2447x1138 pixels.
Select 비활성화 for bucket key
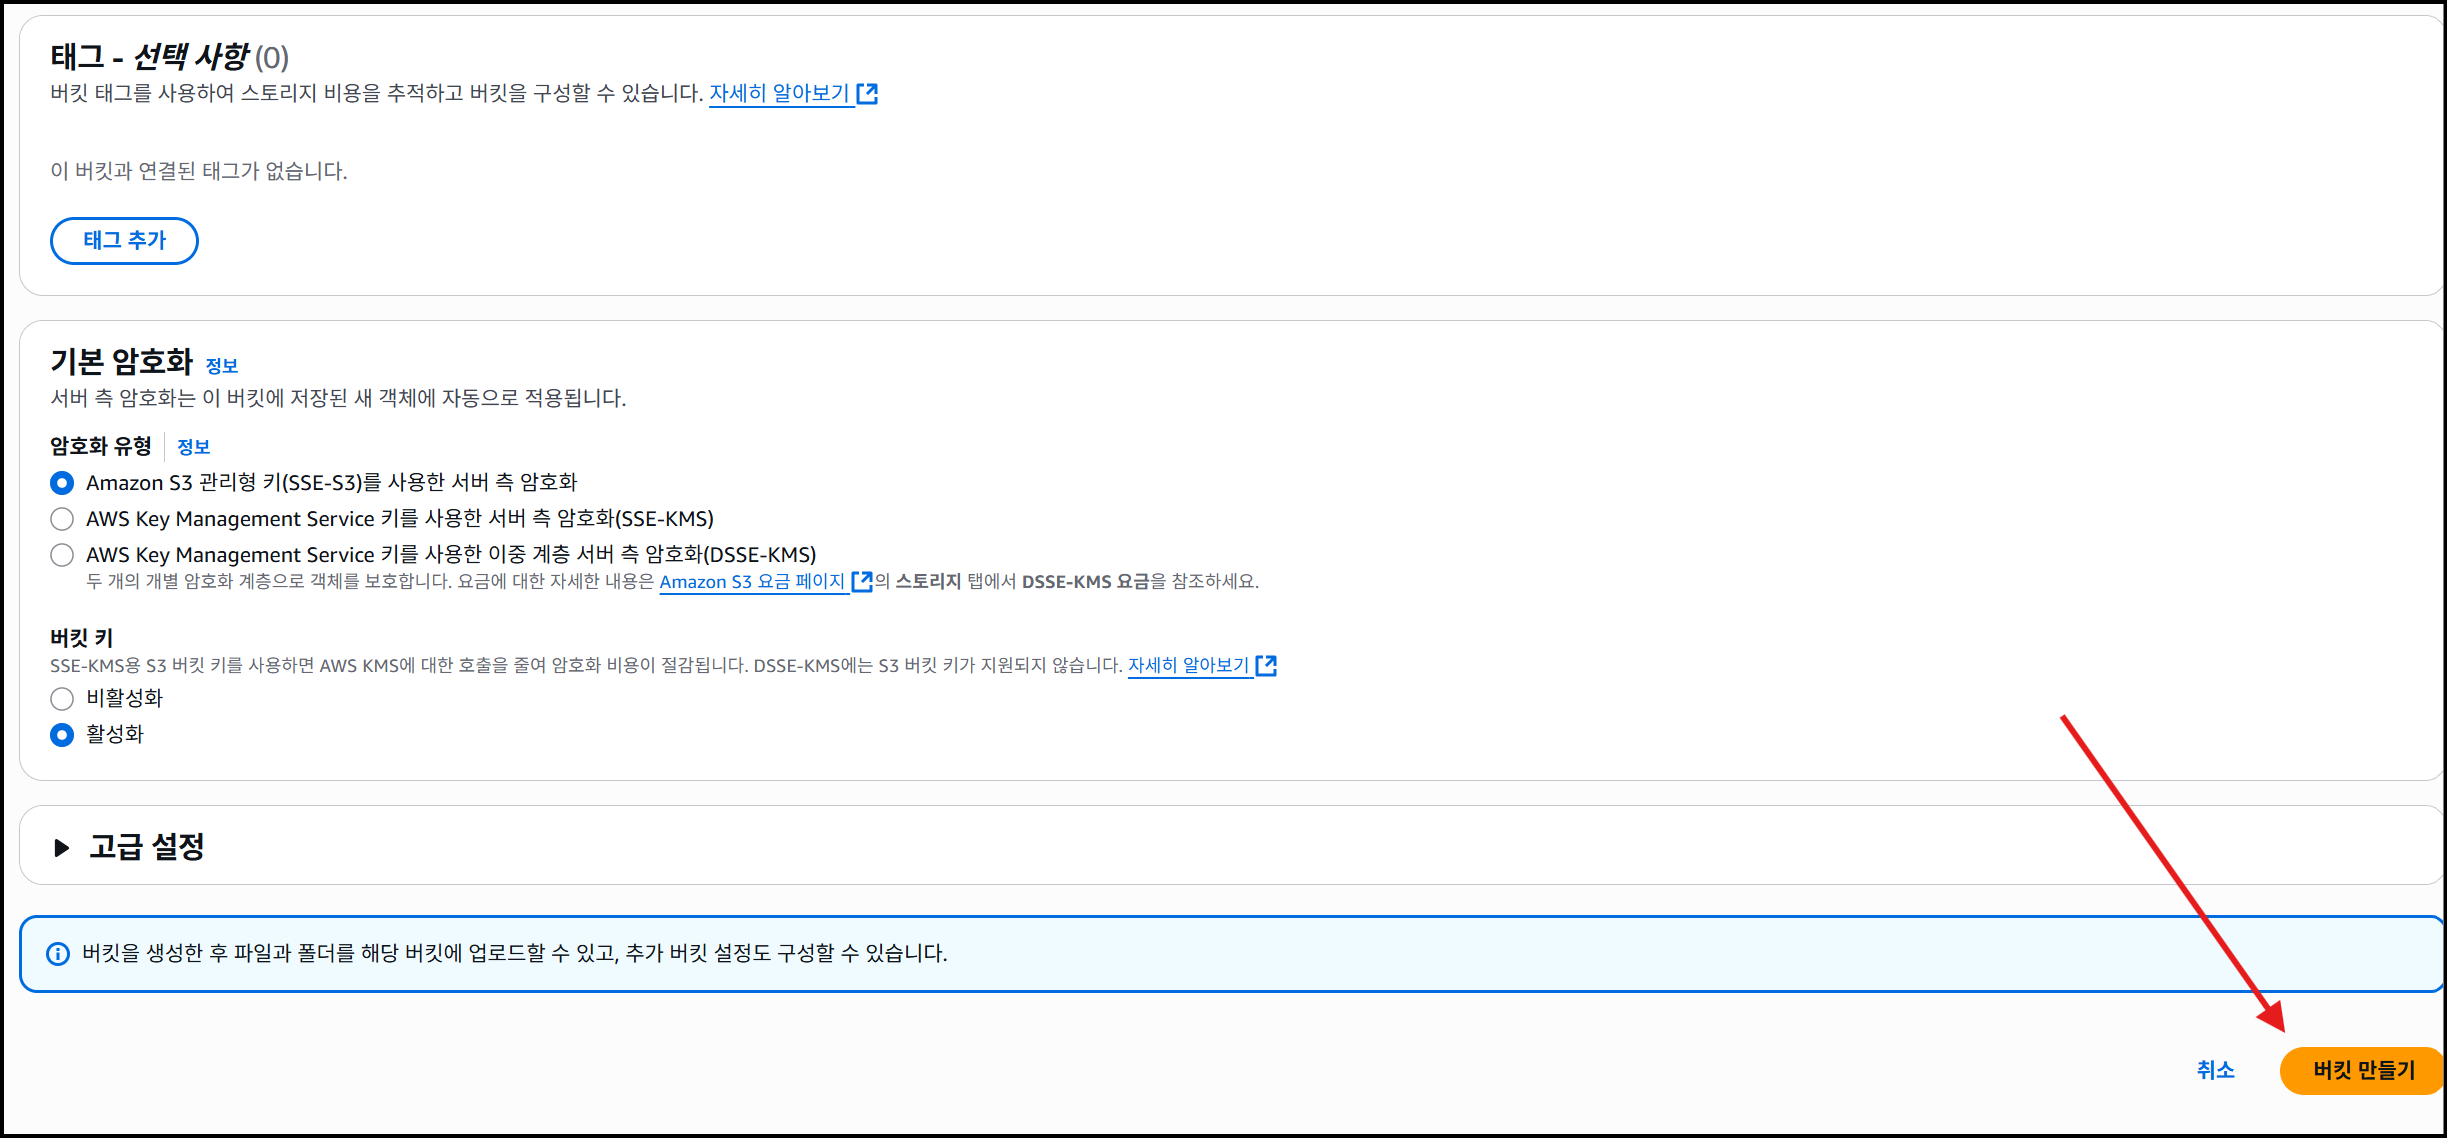[62, 699]
